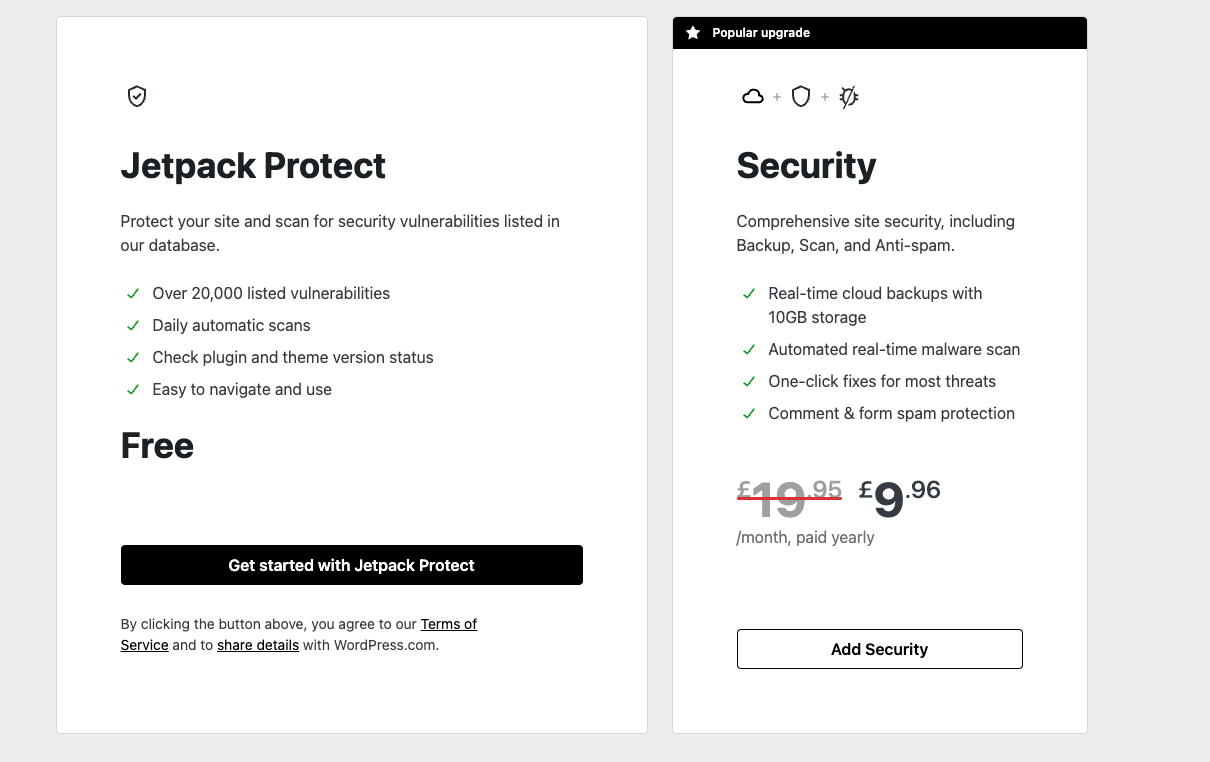
Task: Open the Terms of Service link
Action: [x=448, y=623]
